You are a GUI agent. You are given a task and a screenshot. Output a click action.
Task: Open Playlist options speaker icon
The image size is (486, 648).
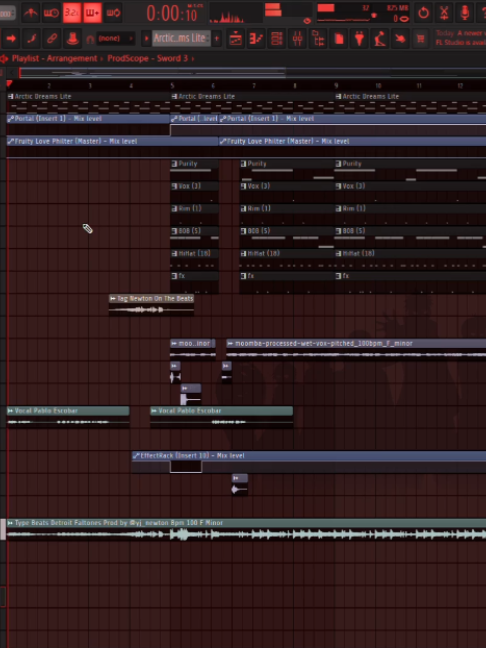click(4, 59)
